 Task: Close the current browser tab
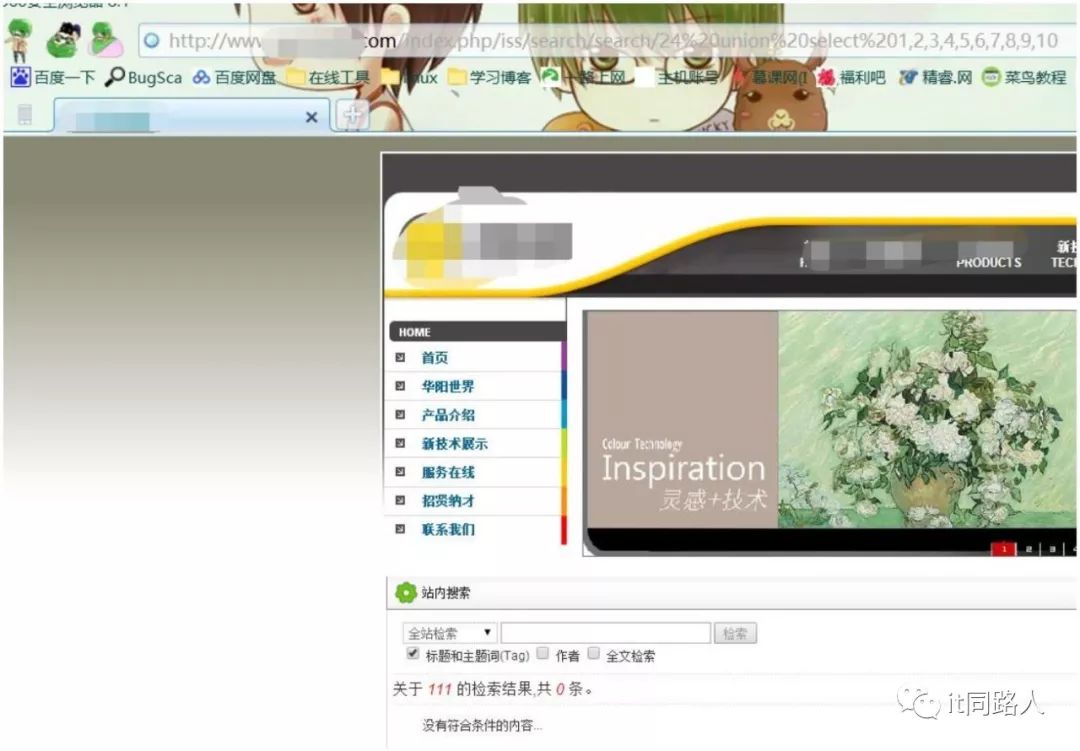pyautogui.click(x=311, y=117)
